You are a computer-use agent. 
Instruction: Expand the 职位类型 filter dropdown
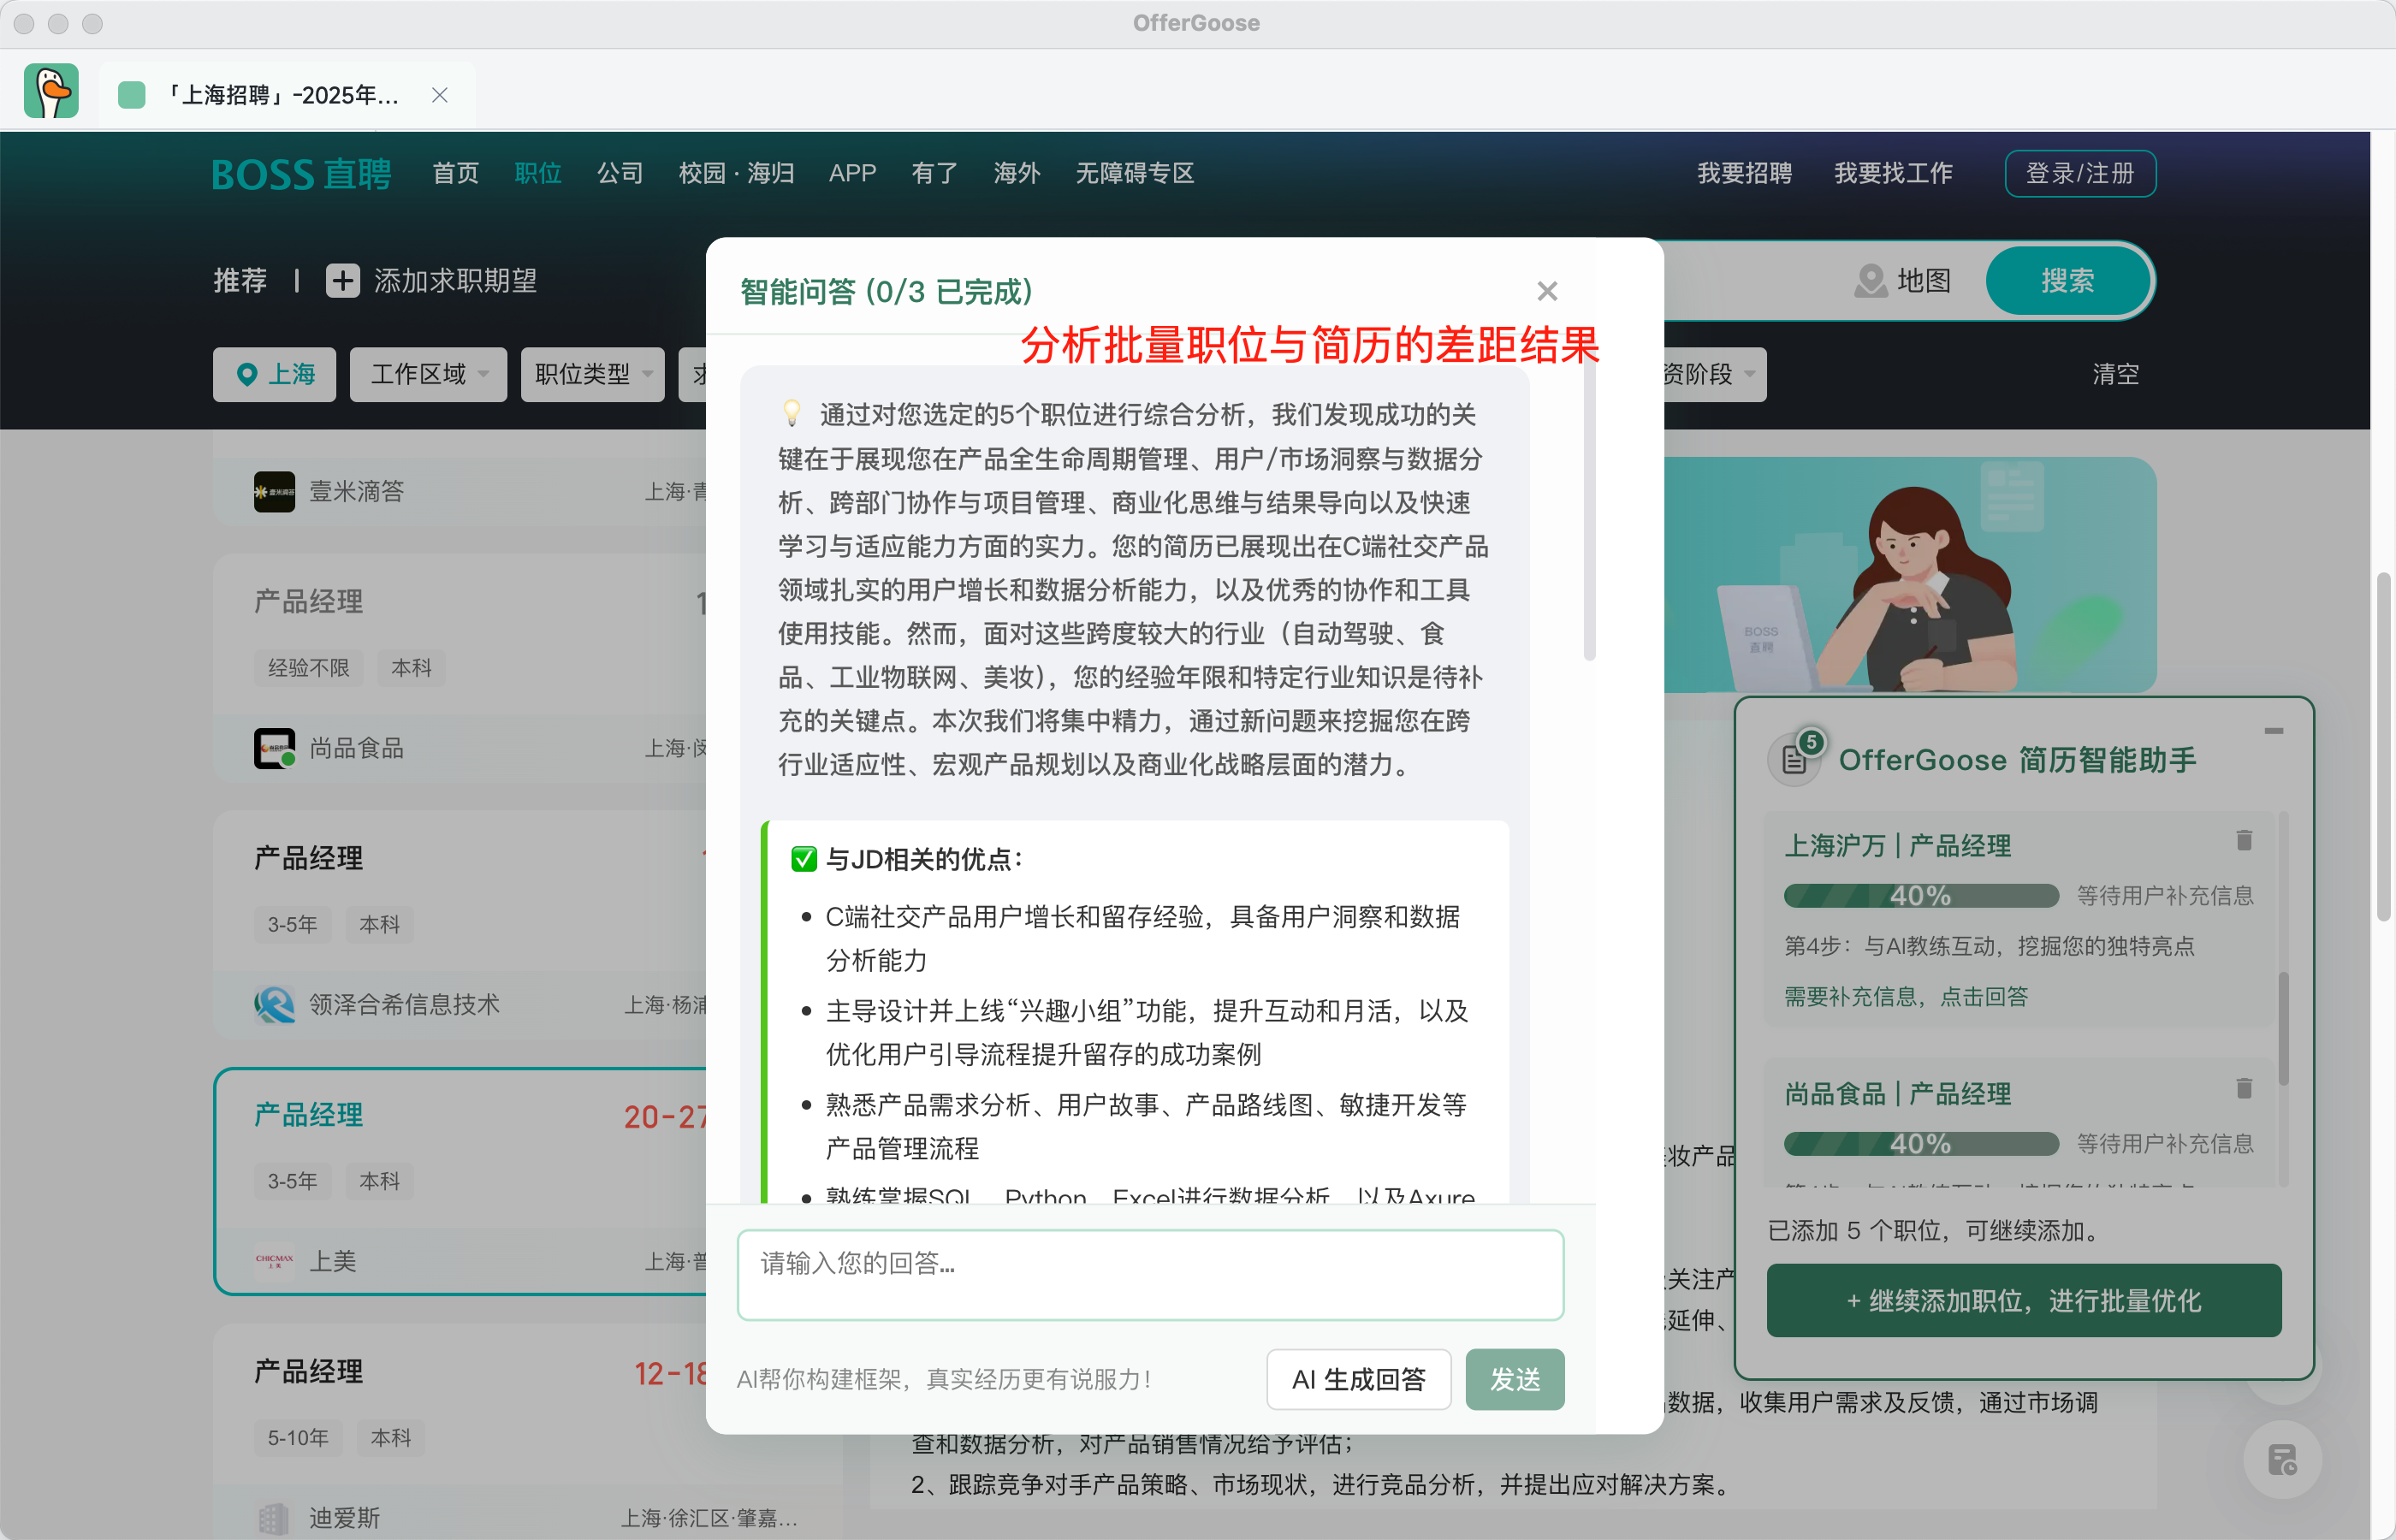tap(592, 374)
